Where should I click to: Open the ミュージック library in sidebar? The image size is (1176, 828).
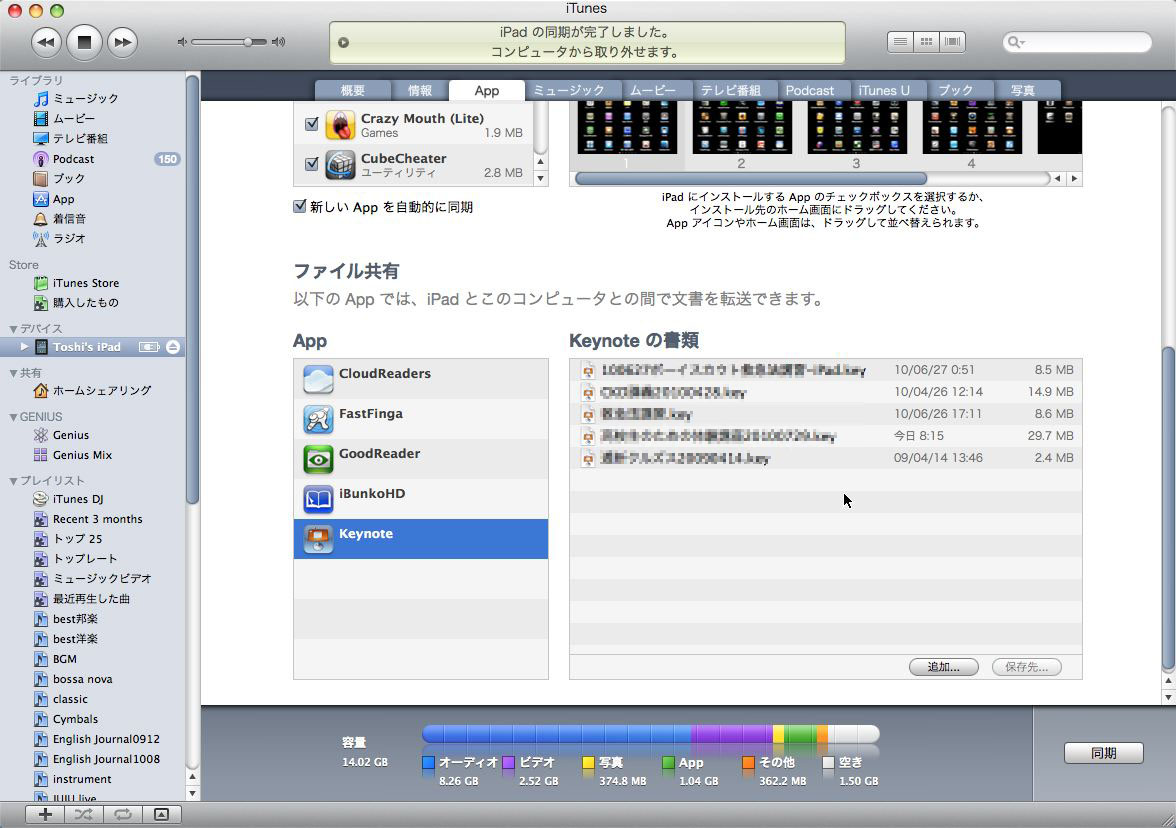tap(86, 98)
